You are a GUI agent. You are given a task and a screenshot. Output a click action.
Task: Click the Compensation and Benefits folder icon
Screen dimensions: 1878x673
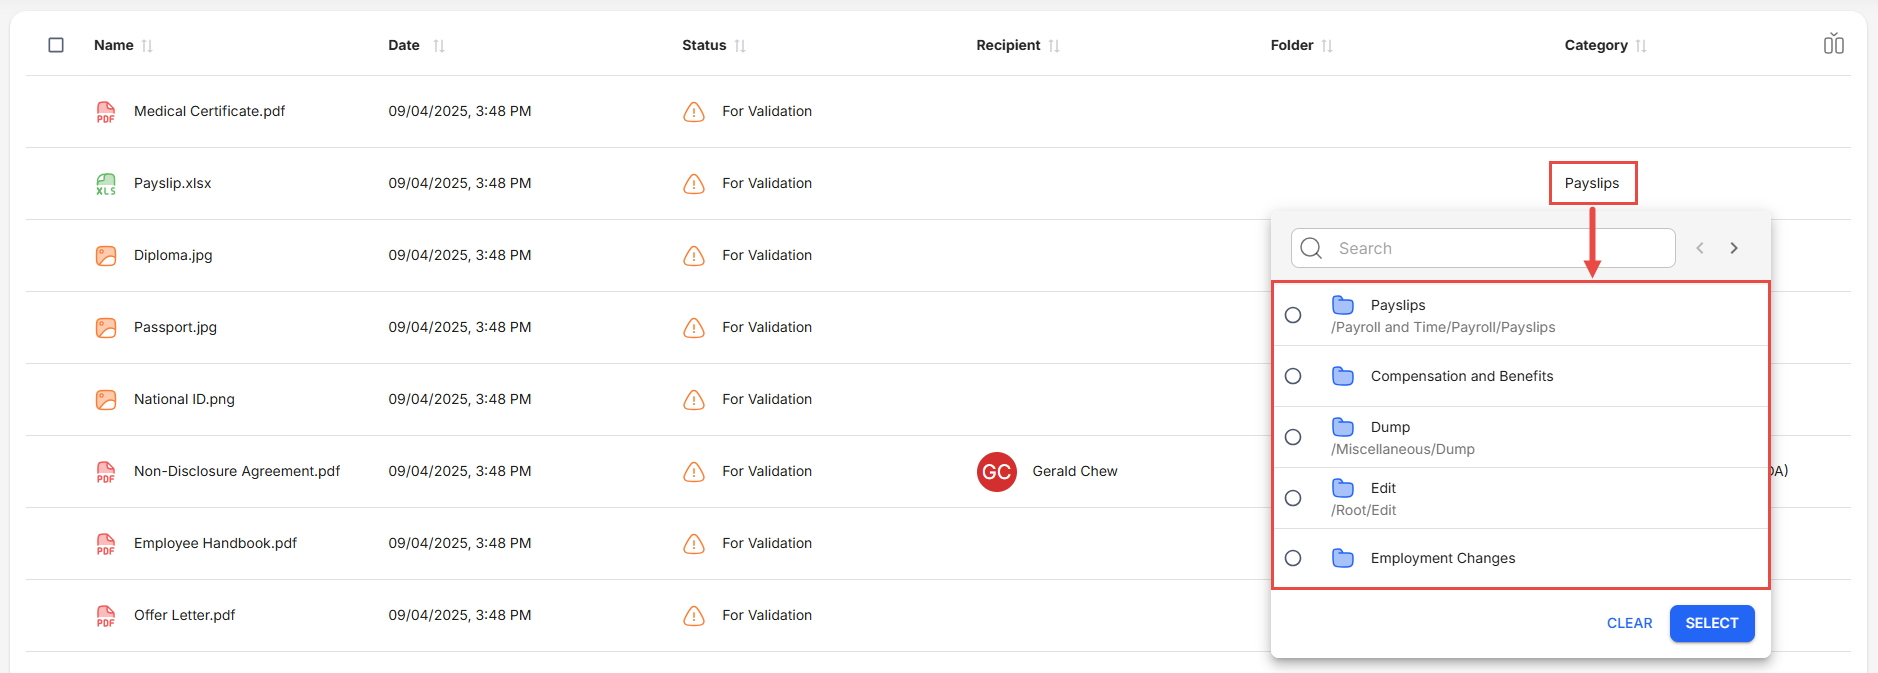[x=1342, y=376]
